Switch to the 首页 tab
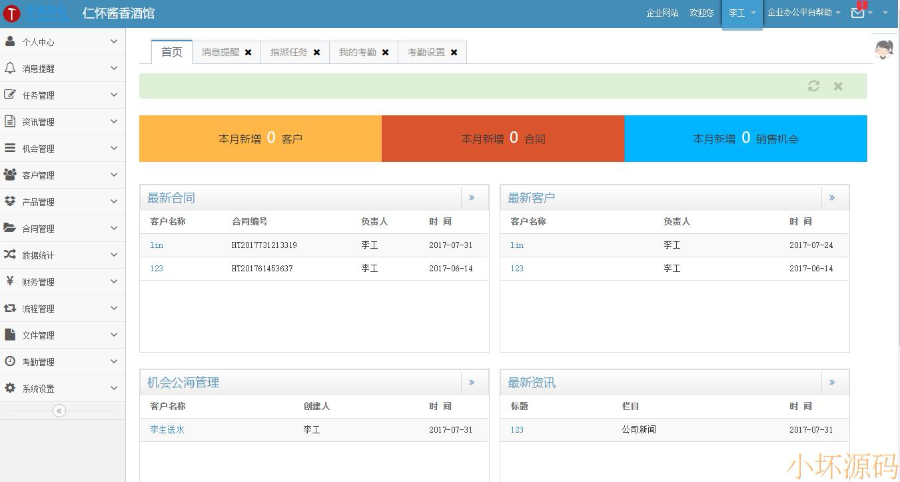 coord(172,52)
